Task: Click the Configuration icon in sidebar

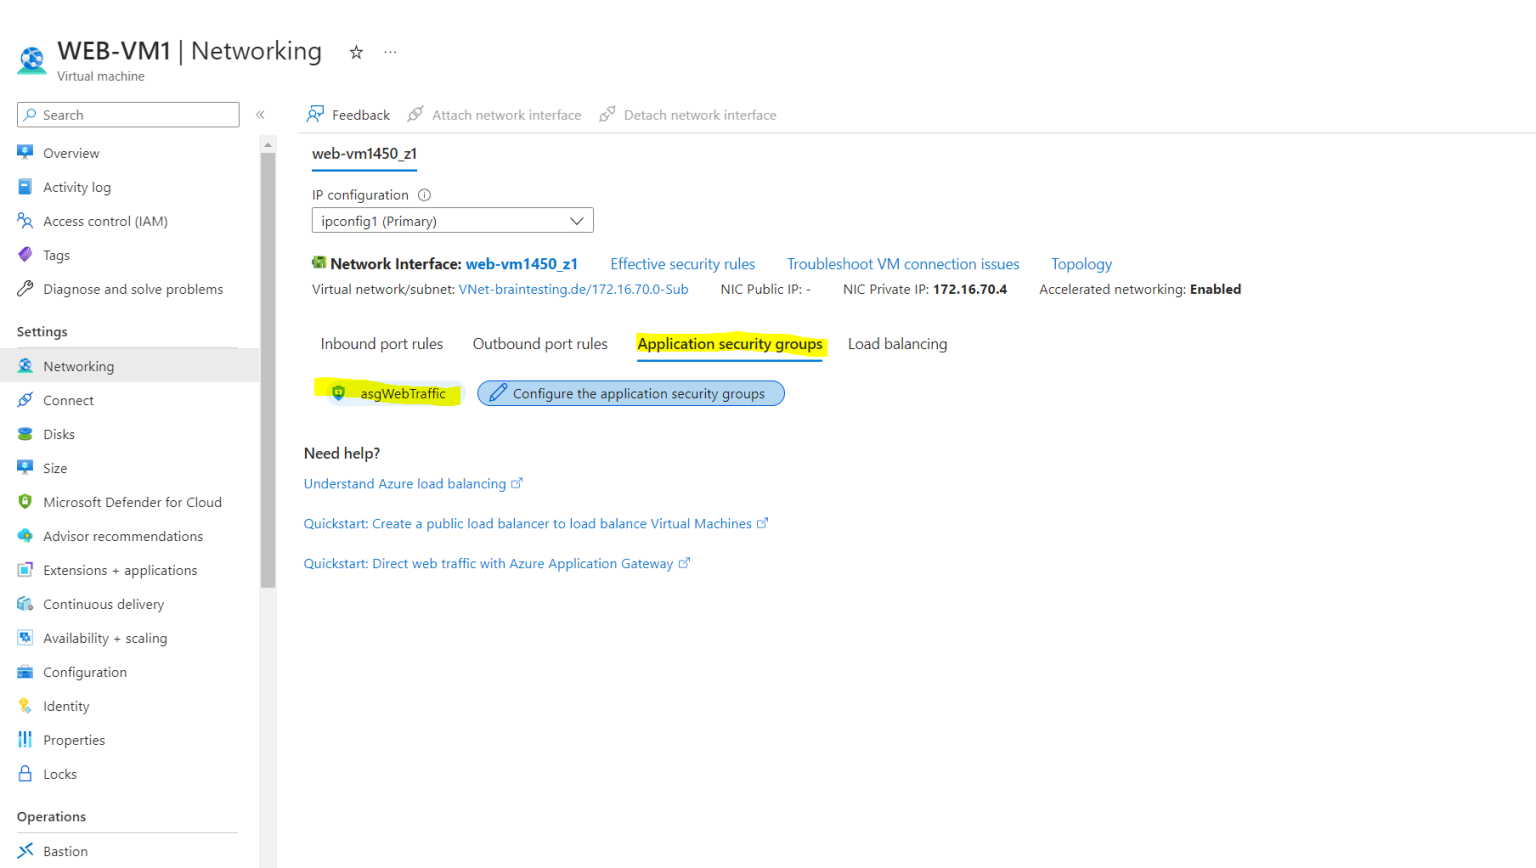Action: pos(25,672)
